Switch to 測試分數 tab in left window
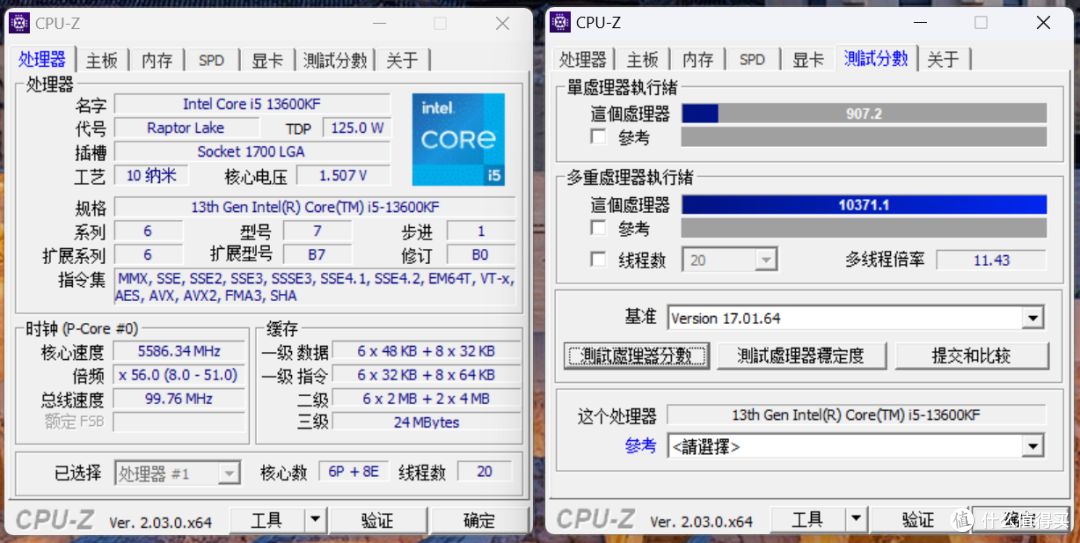 pos(335,61)
